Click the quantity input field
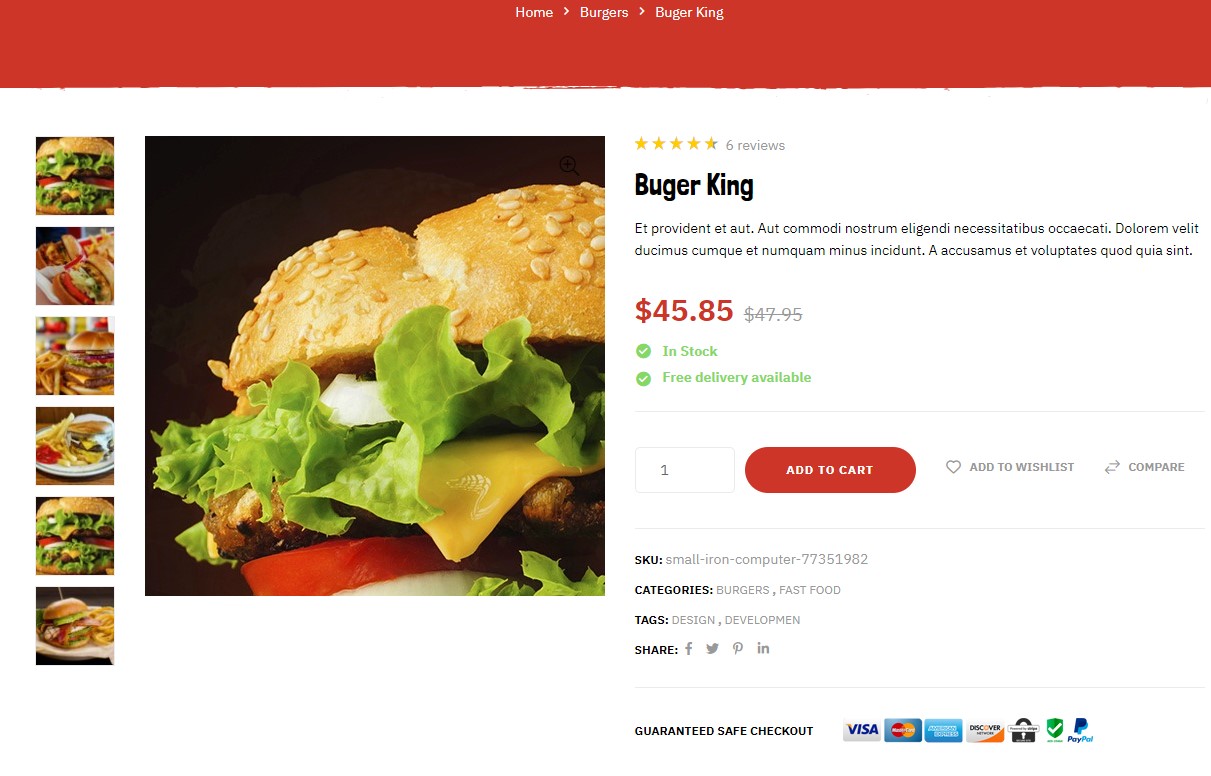1211x776 pixels. point(685,470)
